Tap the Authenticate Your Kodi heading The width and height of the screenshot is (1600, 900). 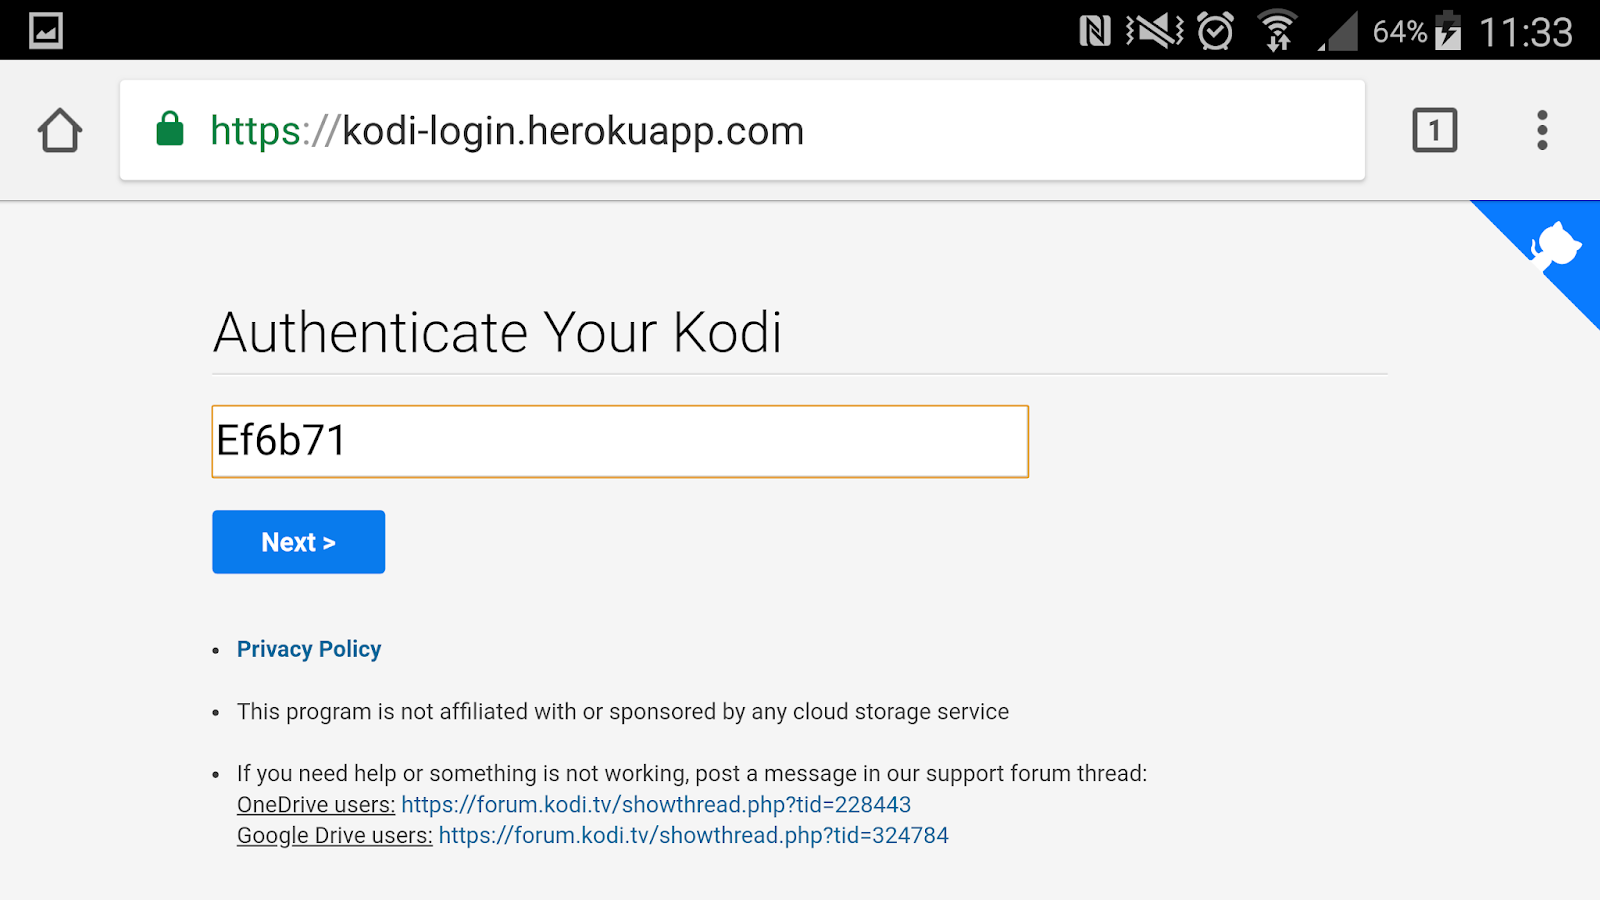[497, 333]
